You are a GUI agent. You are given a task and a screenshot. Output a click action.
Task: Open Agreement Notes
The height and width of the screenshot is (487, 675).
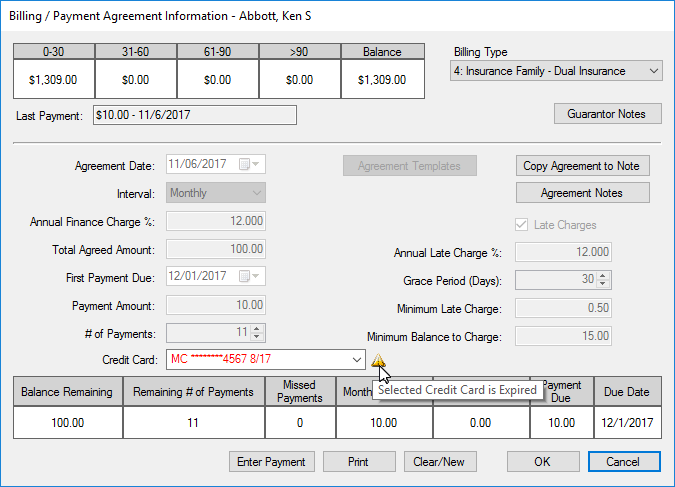[582, 193]
